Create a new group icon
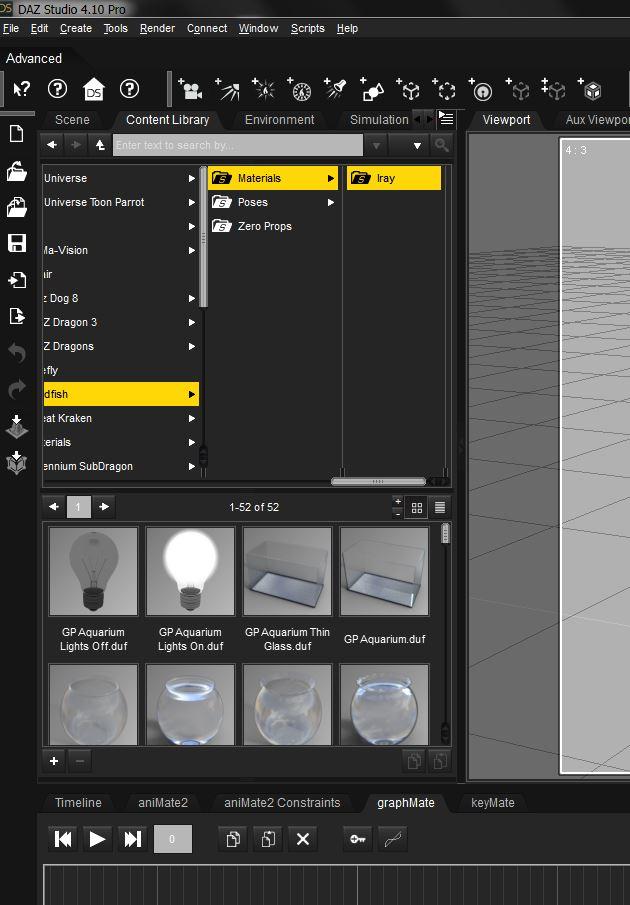The image size is (630, 905). (x=445, y=89)
